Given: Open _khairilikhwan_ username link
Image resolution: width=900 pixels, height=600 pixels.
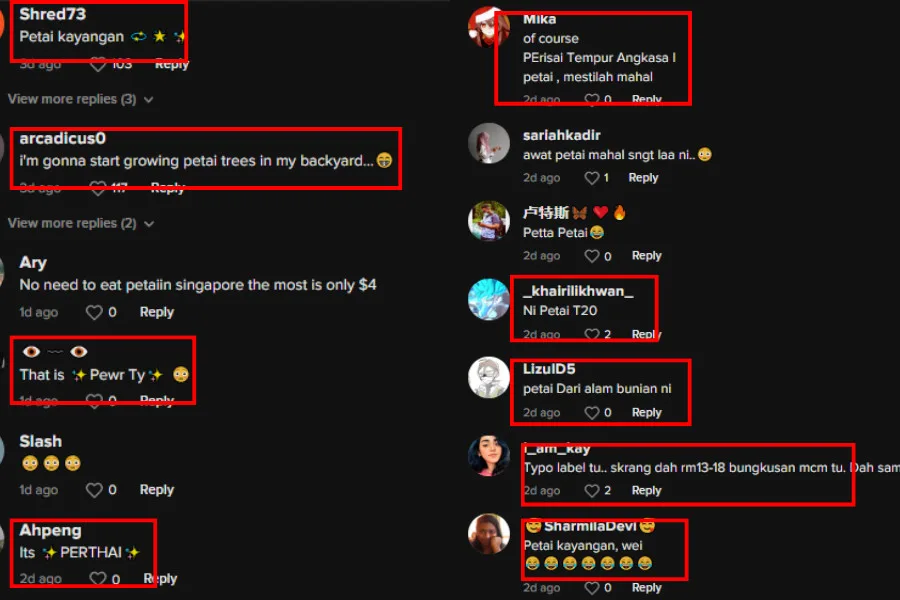Looking at the screenshot, I should (578, 291).
